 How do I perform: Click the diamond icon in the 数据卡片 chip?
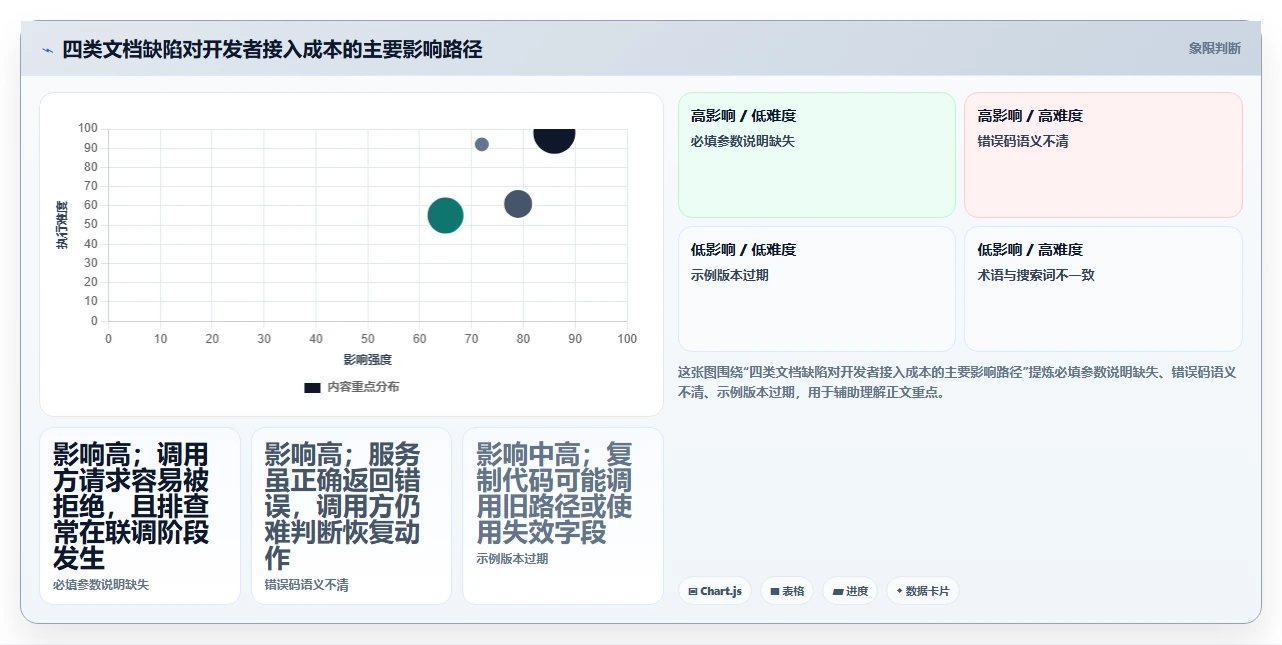[x=899, y=591]
